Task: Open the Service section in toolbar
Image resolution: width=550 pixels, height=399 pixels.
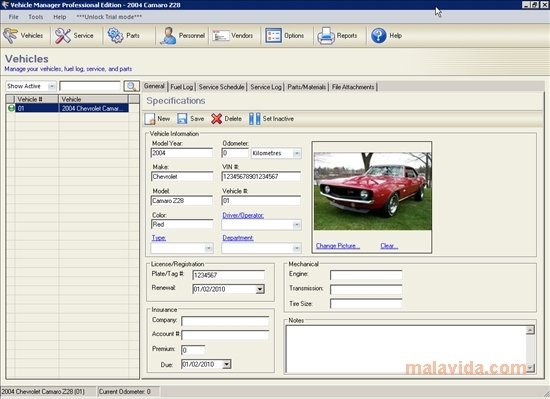Action: click(74, 36)
